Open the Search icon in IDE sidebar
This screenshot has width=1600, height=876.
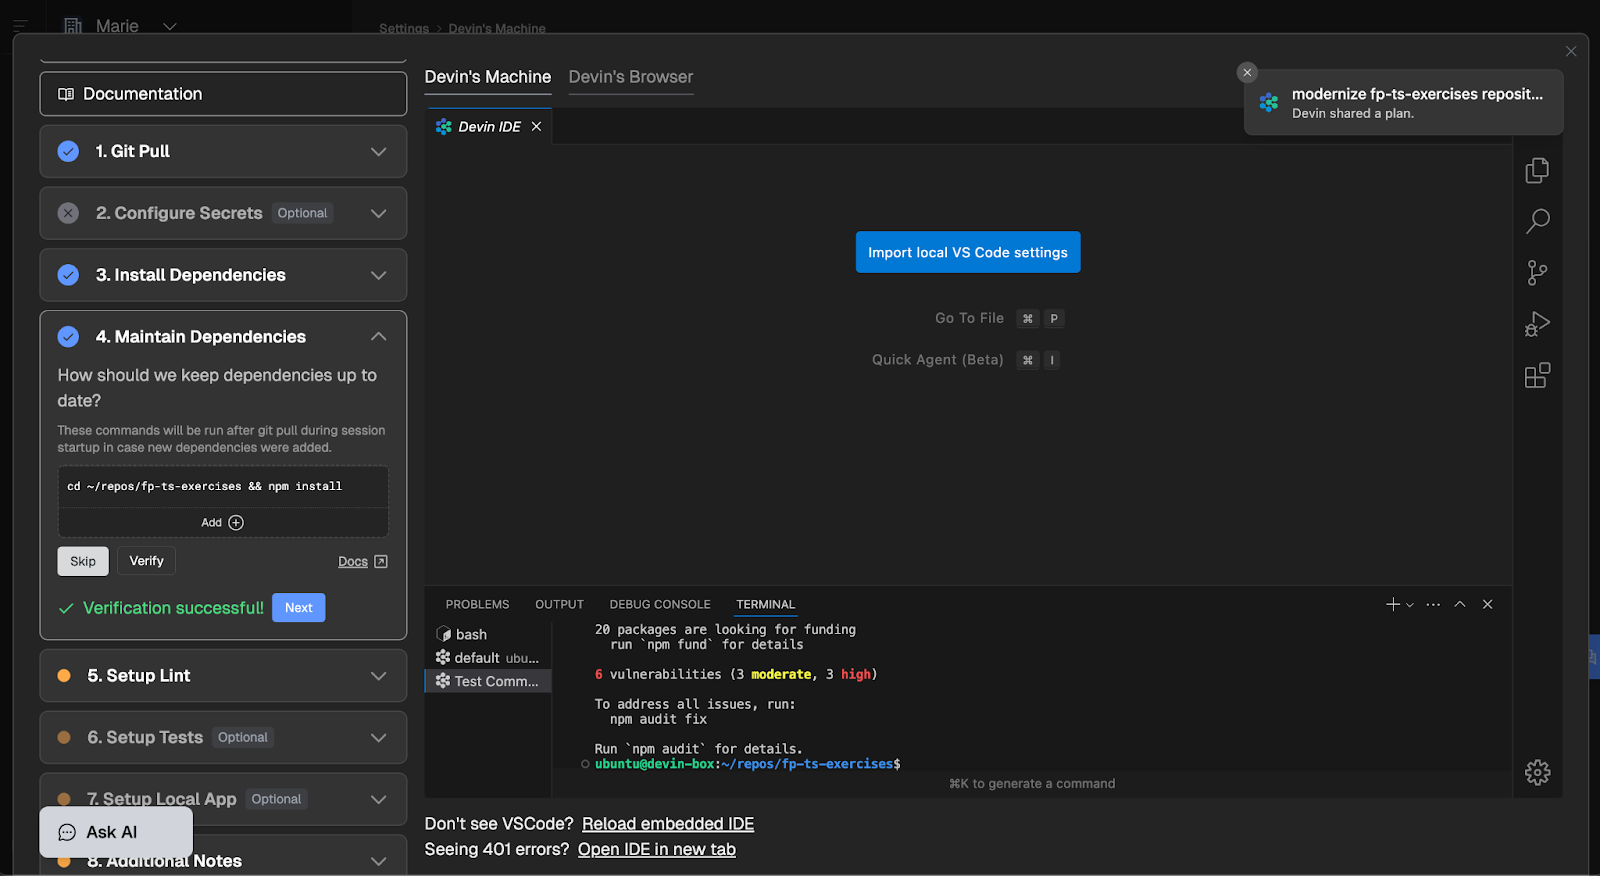[x=1537, y=221]
